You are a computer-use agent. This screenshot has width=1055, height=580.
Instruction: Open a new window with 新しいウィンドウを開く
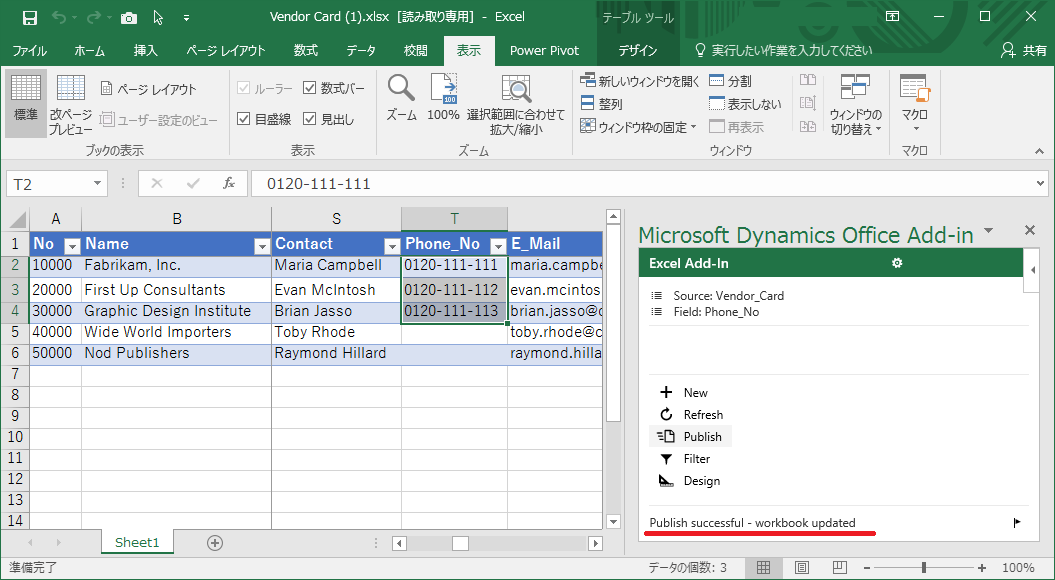pos(640,81)
